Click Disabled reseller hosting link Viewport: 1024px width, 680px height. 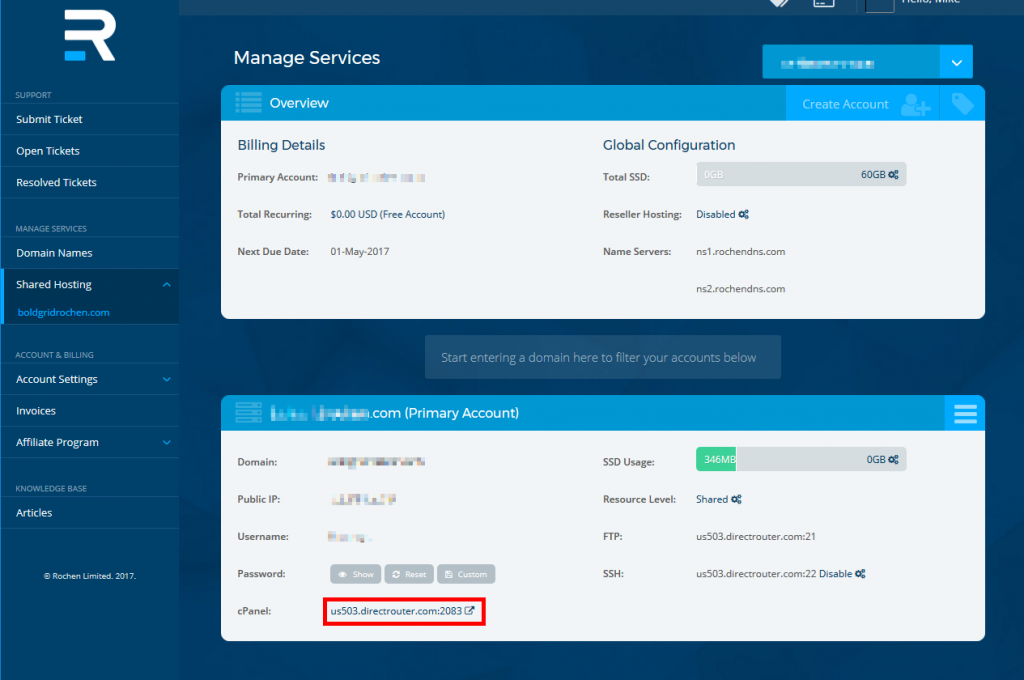point(715,214)
